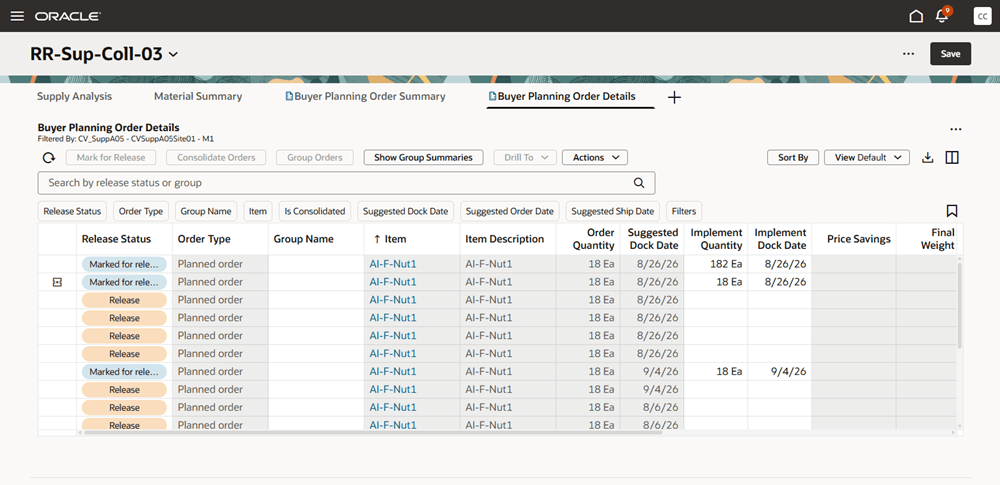Switch to the Material Summary tab

coord(198,96)
